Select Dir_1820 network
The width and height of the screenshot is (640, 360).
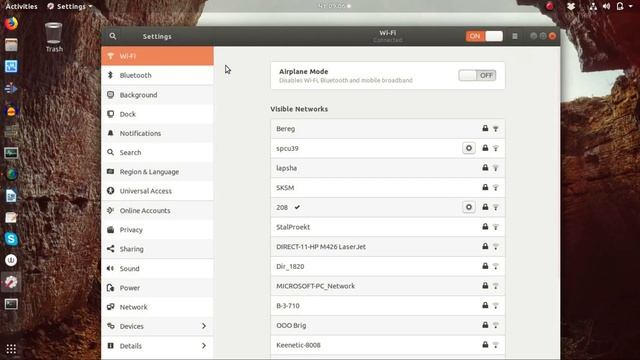click(x=387, y=266)
